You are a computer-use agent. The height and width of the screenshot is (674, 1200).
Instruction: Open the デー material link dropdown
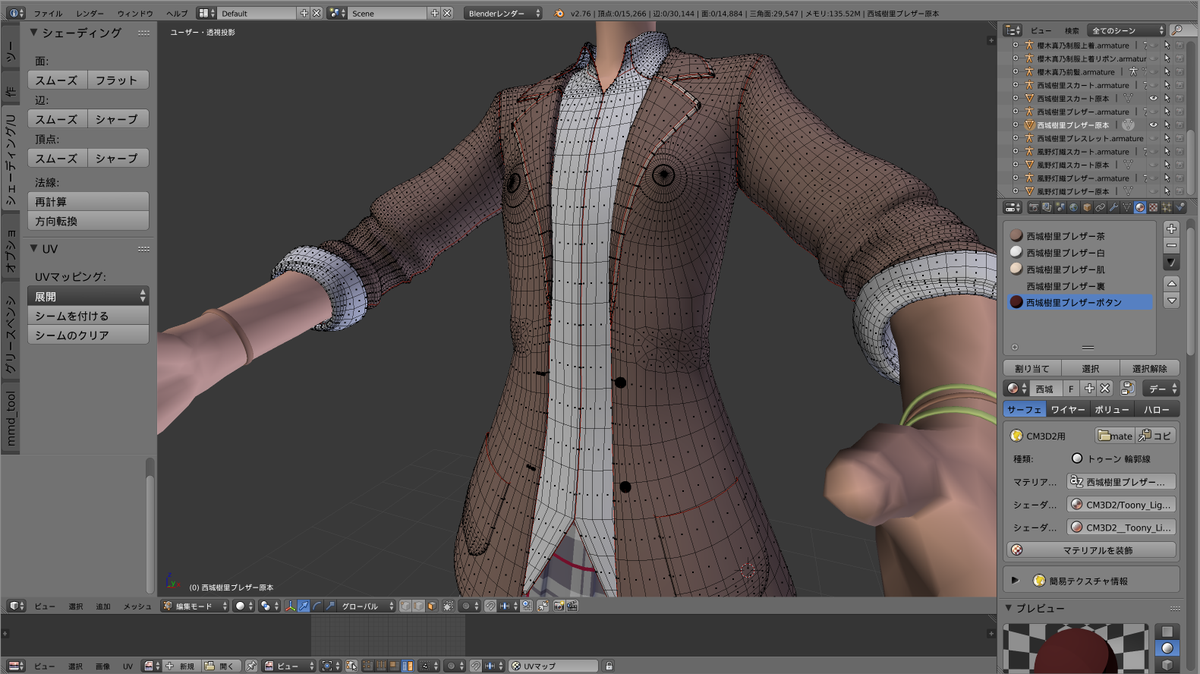click(1161, 388)
